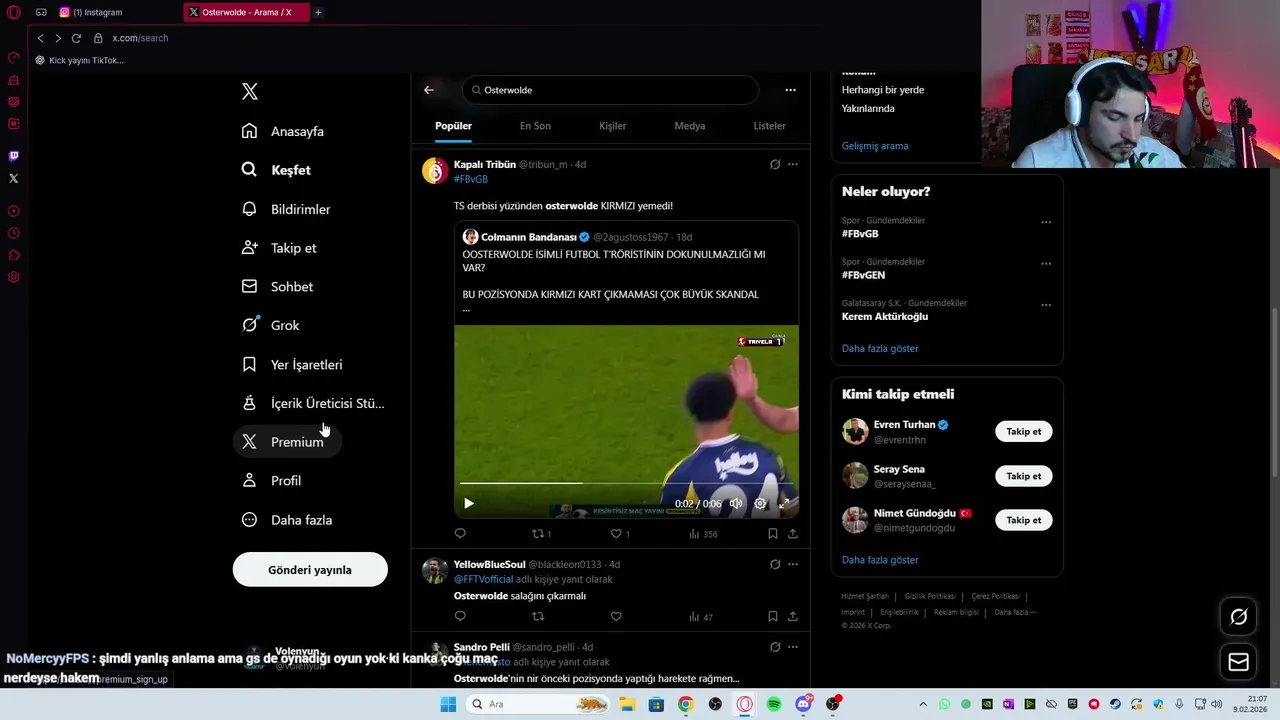Click the Gönderi yayınla button
Screen dimensions: 1280x720
(310, 570)
